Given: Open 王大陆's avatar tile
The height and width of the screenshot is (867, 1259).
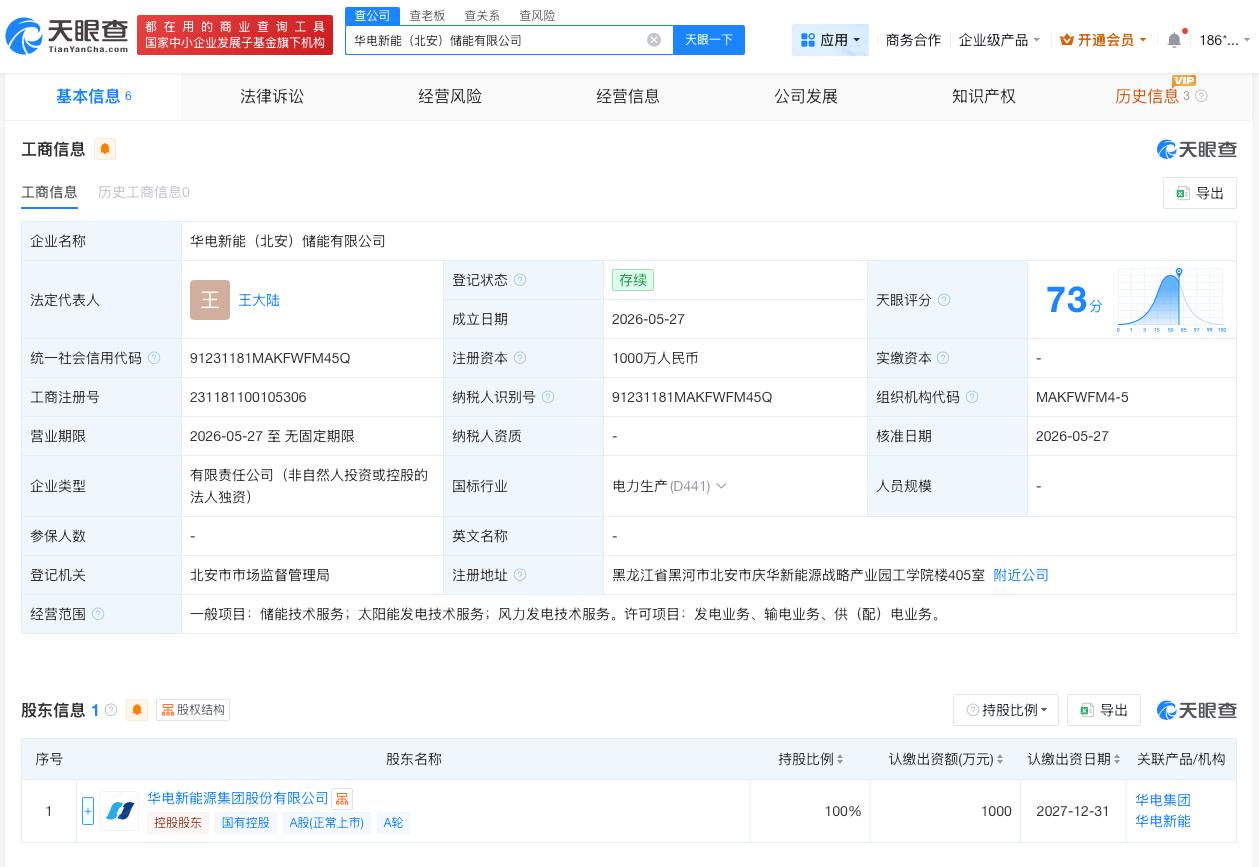Looking at the screenshot, I should point(210,300).
